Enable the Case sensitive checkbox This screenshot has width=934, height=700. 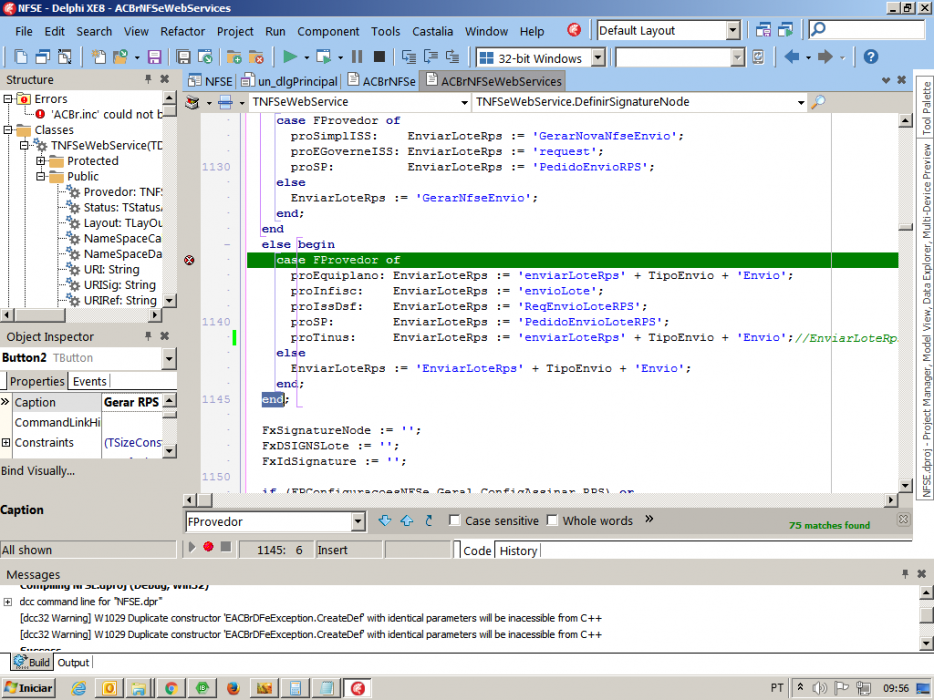[454, 521]
